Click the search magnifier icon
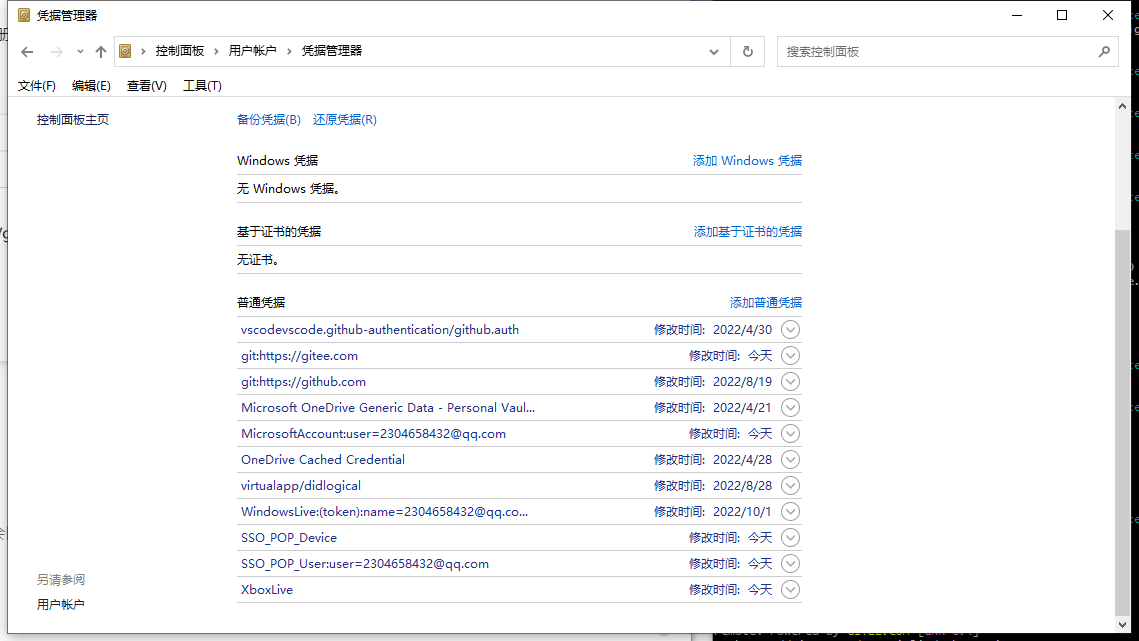The image size is (1139, 641). [x=1104, y=52]
